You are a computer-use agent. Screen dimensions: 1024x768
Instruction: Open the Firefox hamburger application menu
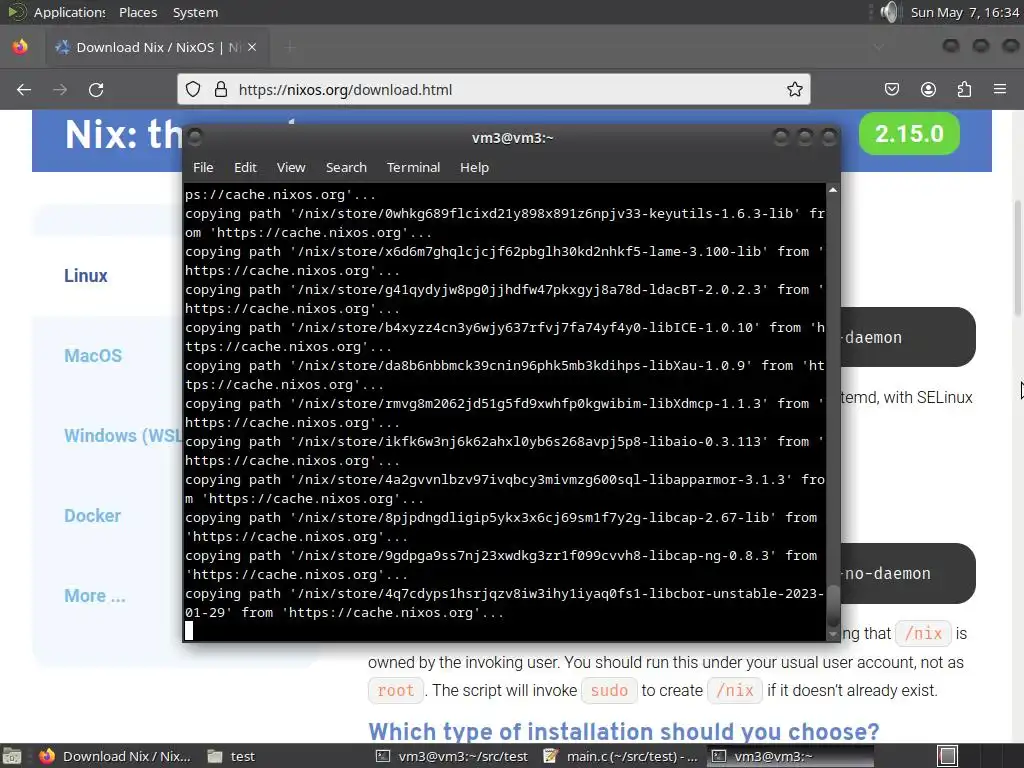tap(1000, 89)
